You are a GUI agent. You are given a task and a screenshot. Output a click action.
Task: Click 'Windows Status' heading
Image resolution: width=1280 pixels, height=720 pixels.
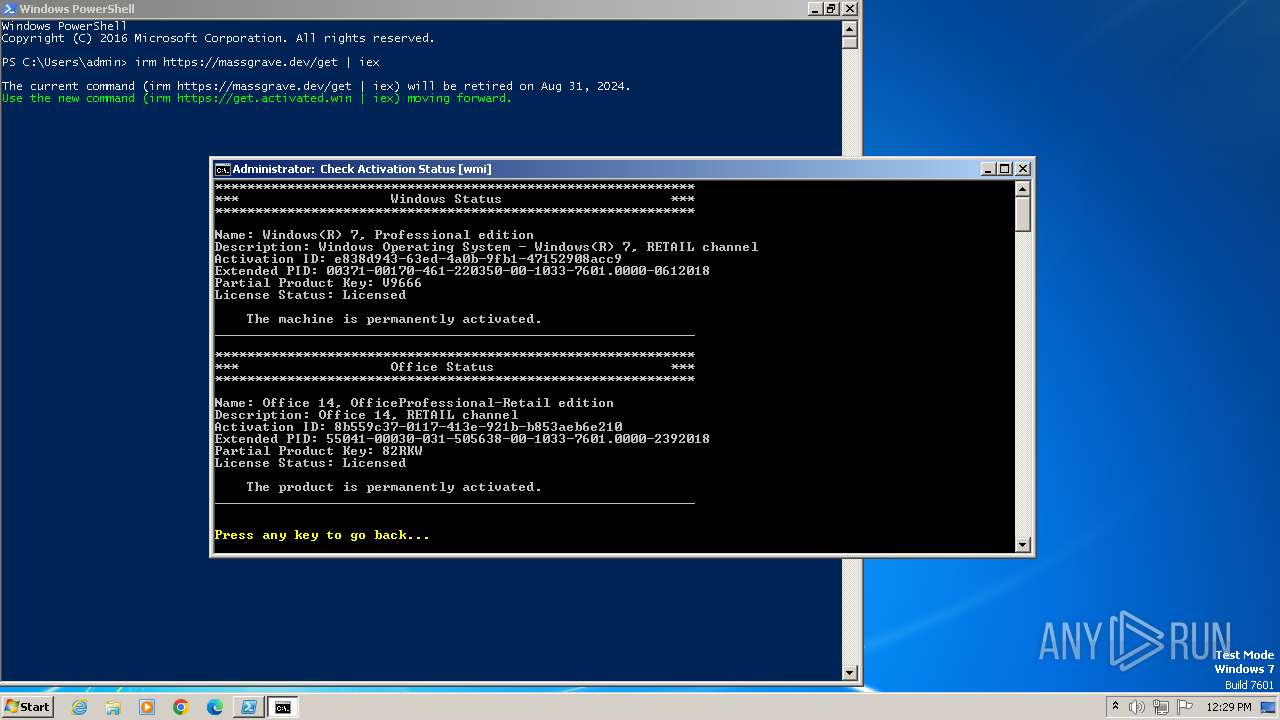(446, 199)
